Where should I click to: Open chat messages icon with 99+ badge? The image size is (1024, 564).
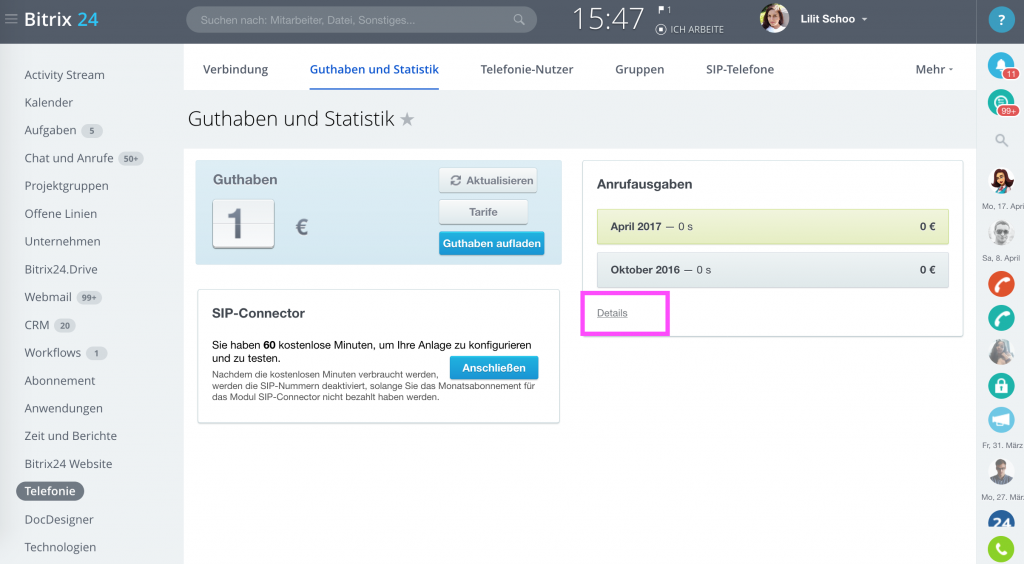1001,103
